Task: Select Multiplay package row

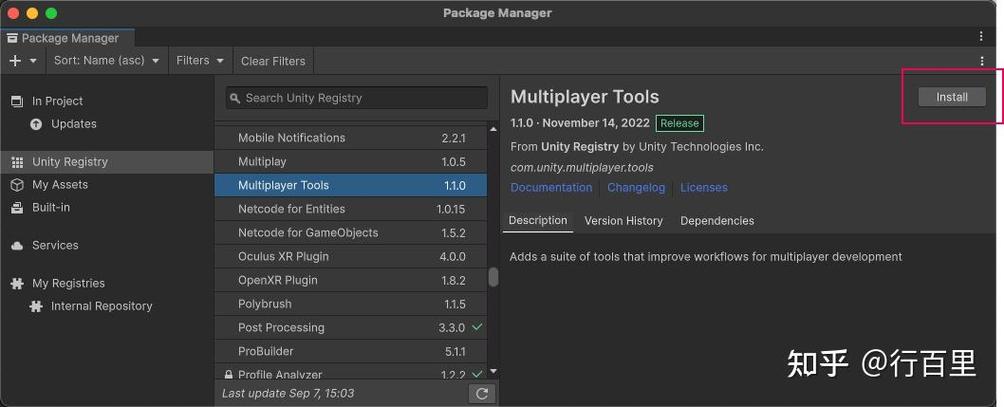Action: pyautogui.click(x=351, y=162)
